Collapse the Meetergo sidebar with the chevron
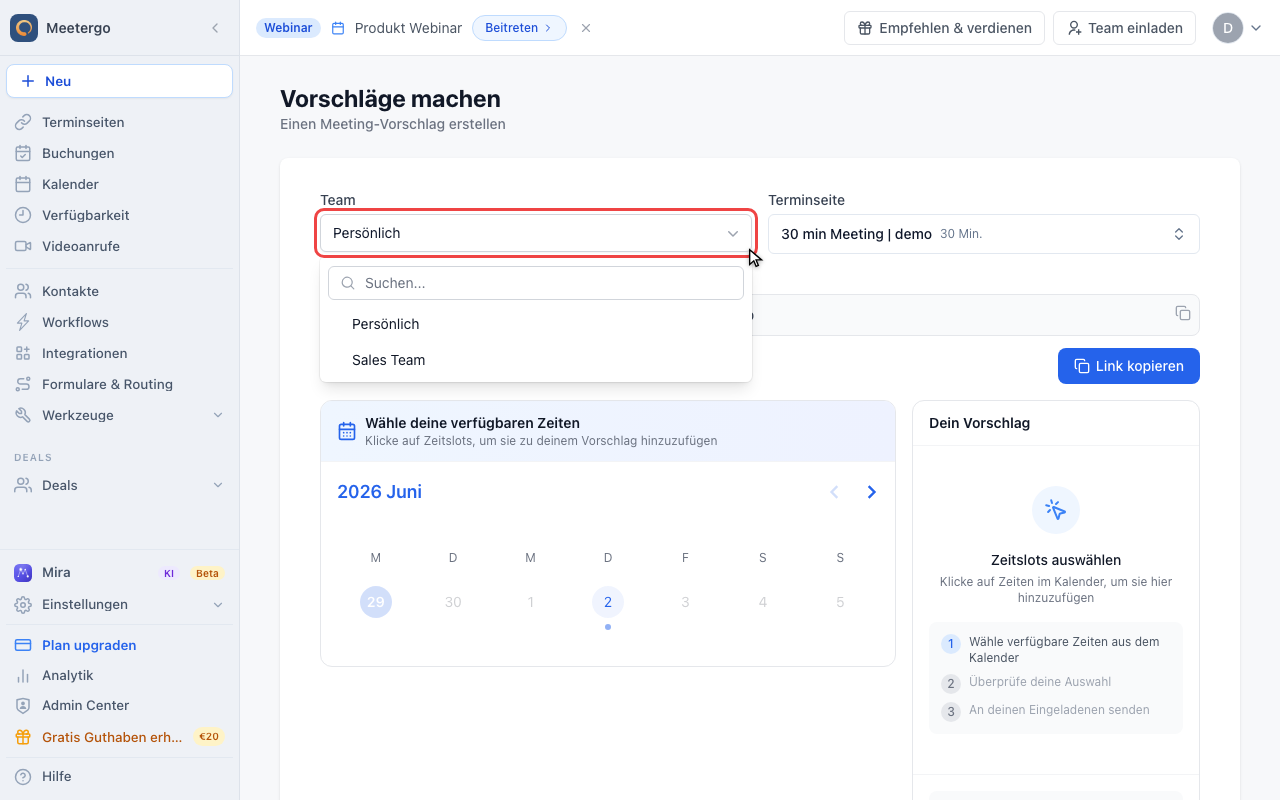 215,28
